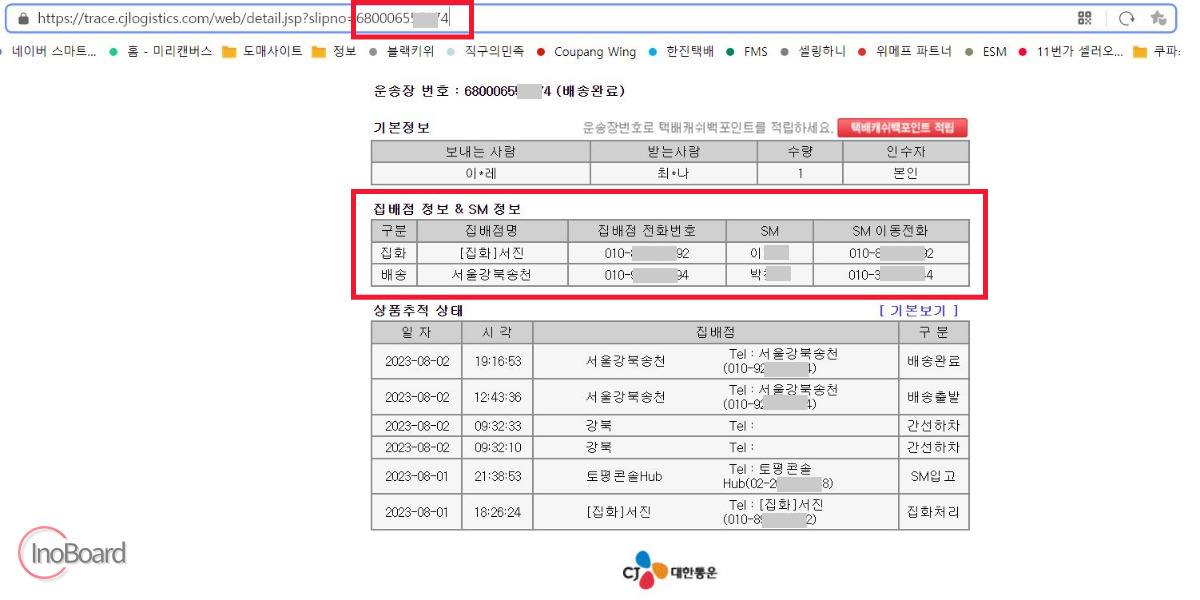Click the SM입고 status cell
1200x600 pixels.
pos(934,477)
